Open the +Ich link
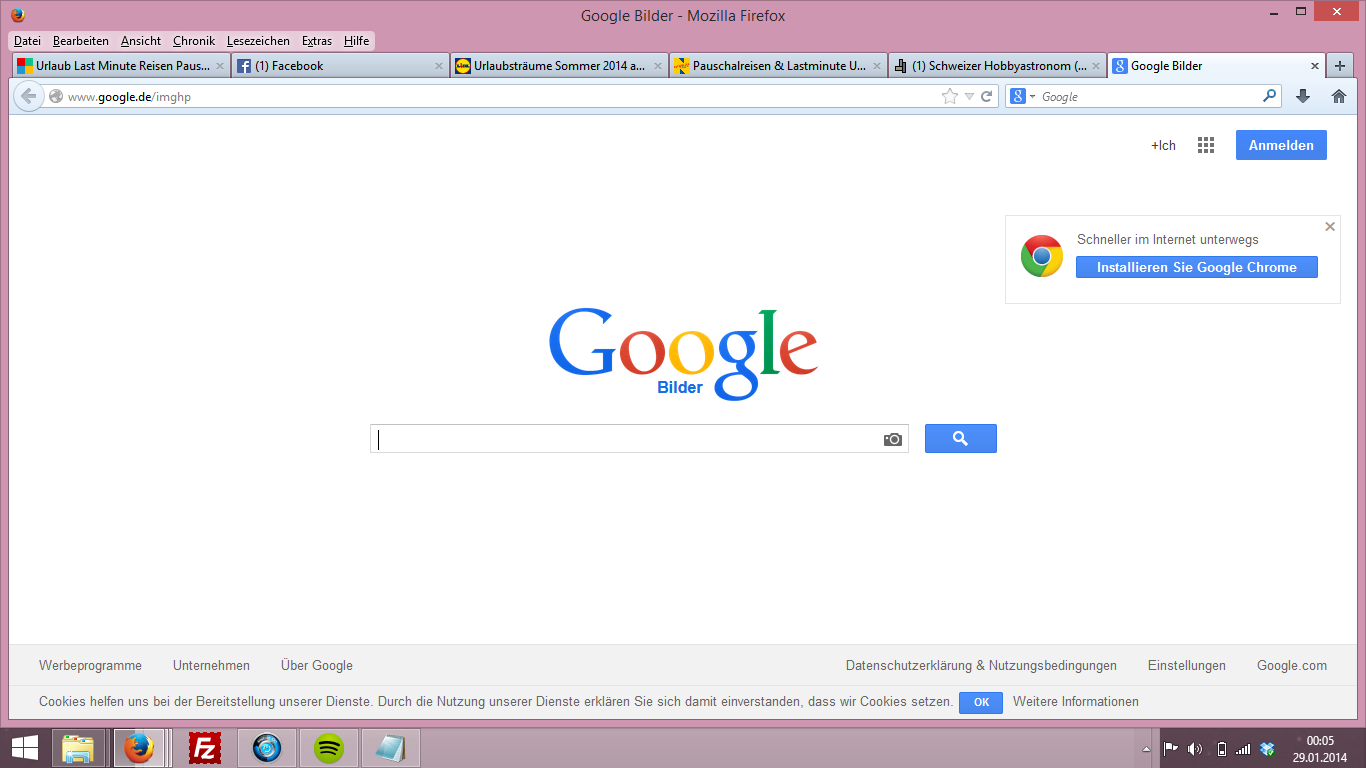 point(1163,145)
